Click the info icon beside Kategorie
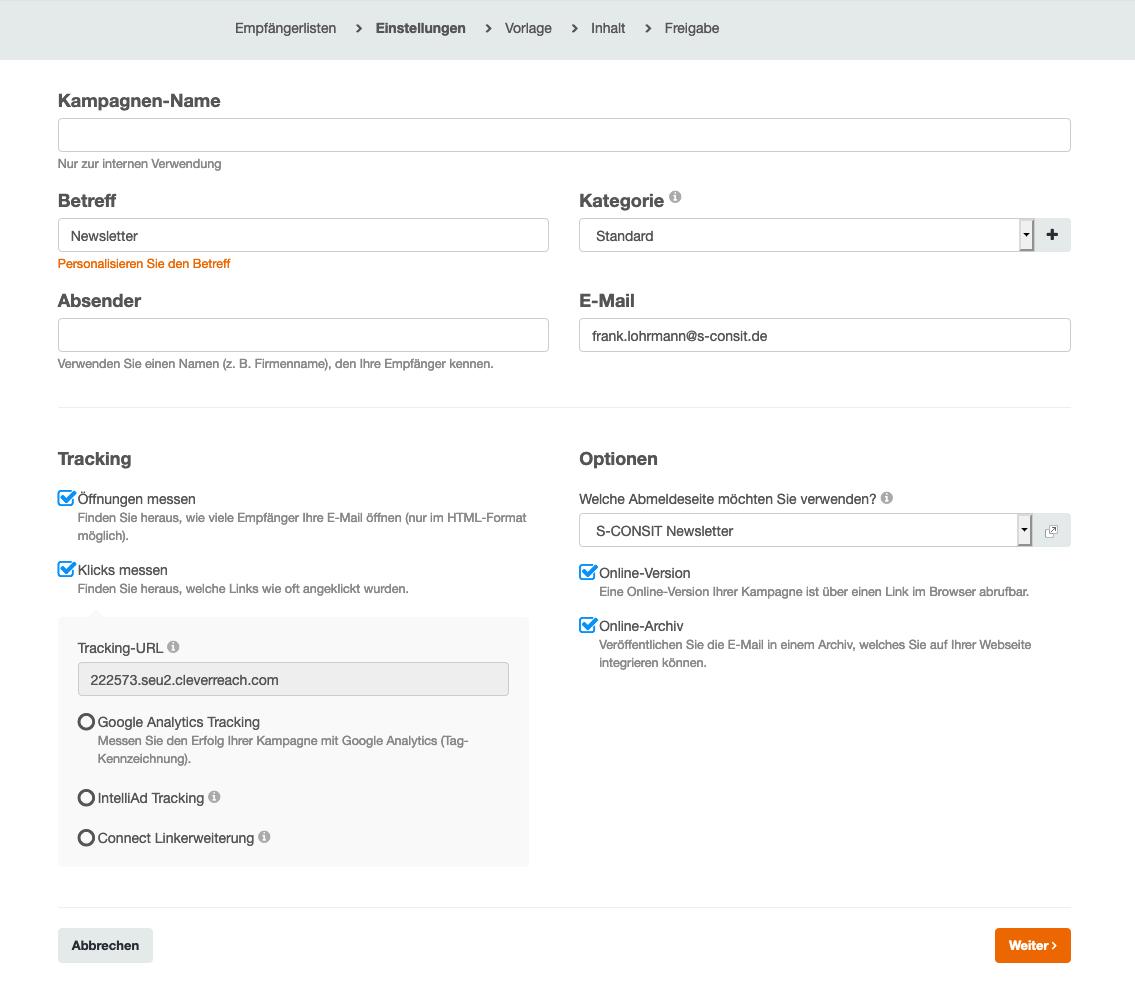The width and height of the screenshot is (1135, 998). click(x=675, y=198)
